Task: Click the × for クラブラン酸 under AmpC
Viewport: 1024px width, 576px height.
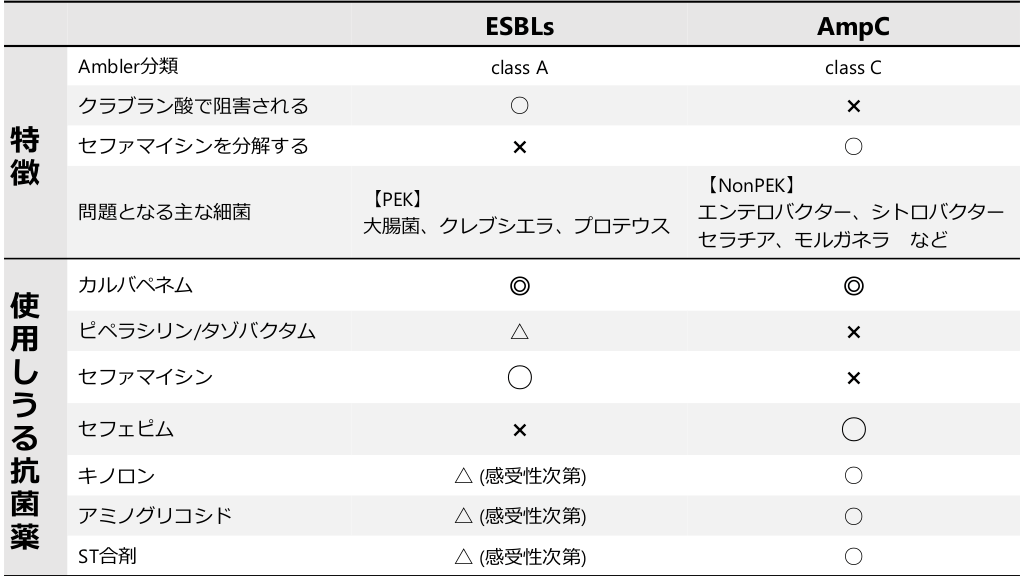Action: pyautogui.click(x=853, y=105)
